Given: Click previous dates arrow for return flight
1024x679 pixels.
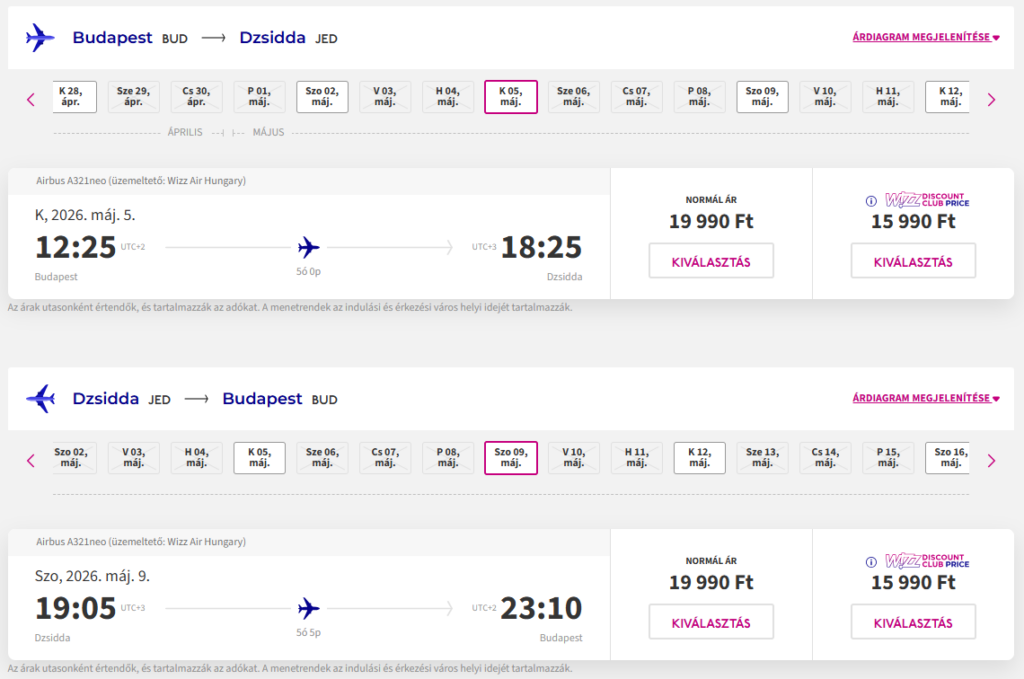Looking at the screenshot, I should click(31, 460).
